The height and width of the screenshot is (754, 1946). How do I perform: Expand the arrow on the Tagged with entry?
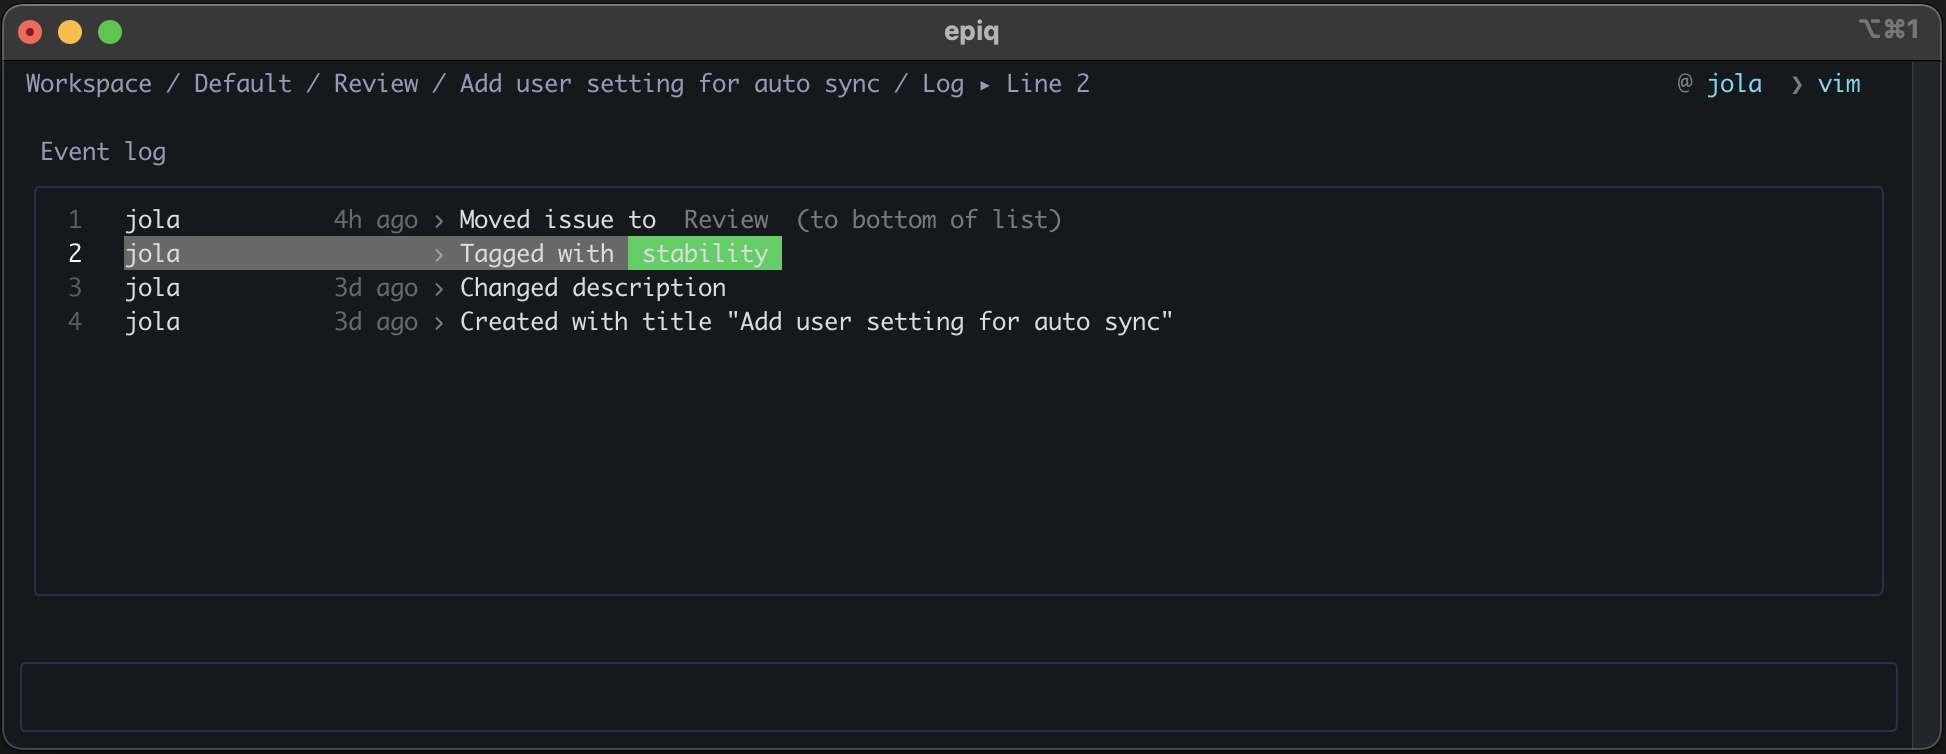click(438, 253)
